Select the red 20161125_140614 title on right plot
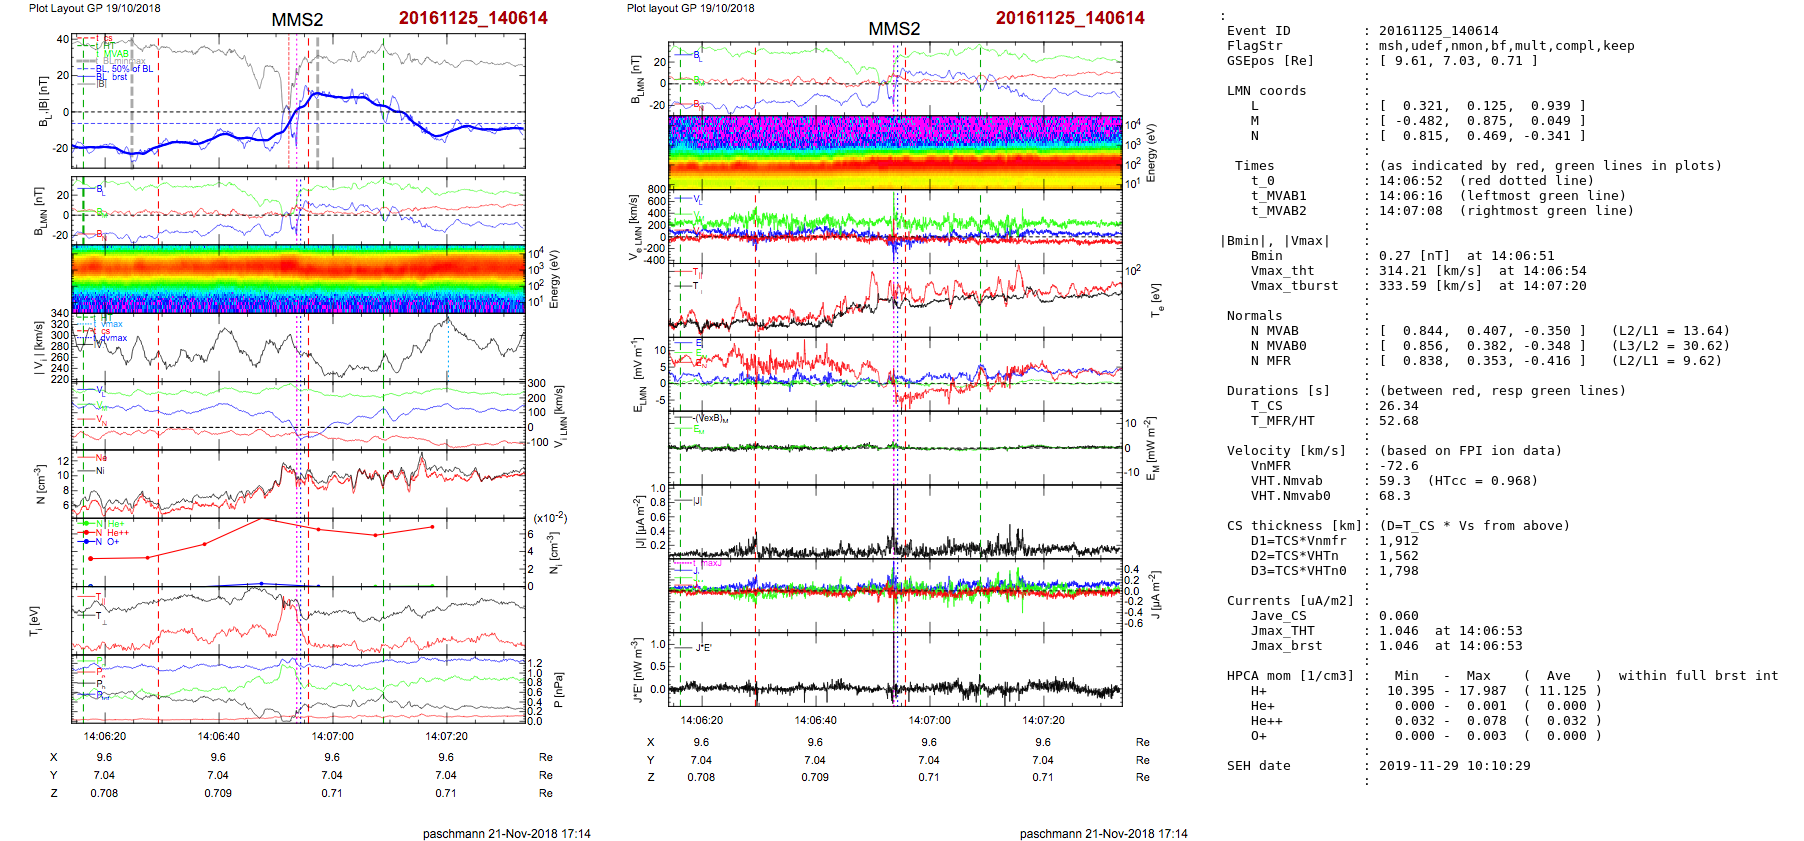The height and width of the screenshot is (841, 1804). coord(1069,18)
